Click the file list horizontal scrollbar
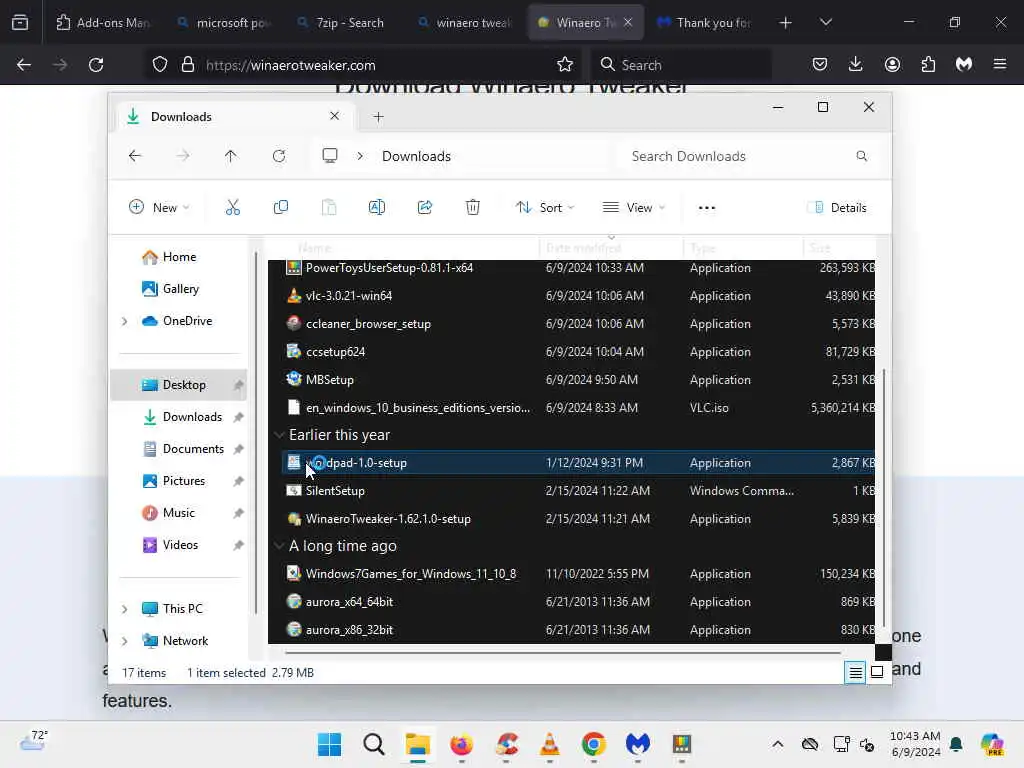The height and width of the screenshot is (768, 1024). coord(562,652)
